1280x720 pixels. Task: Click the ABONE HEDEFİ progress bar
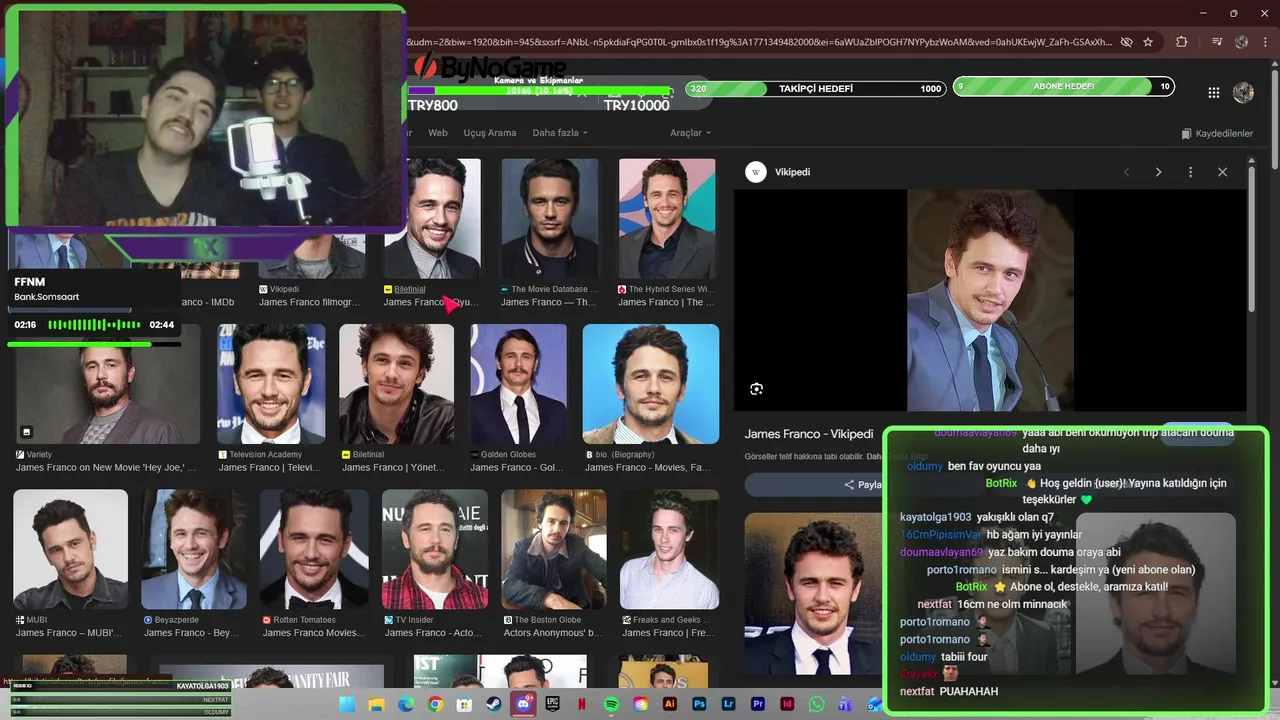pos(1063,87)
